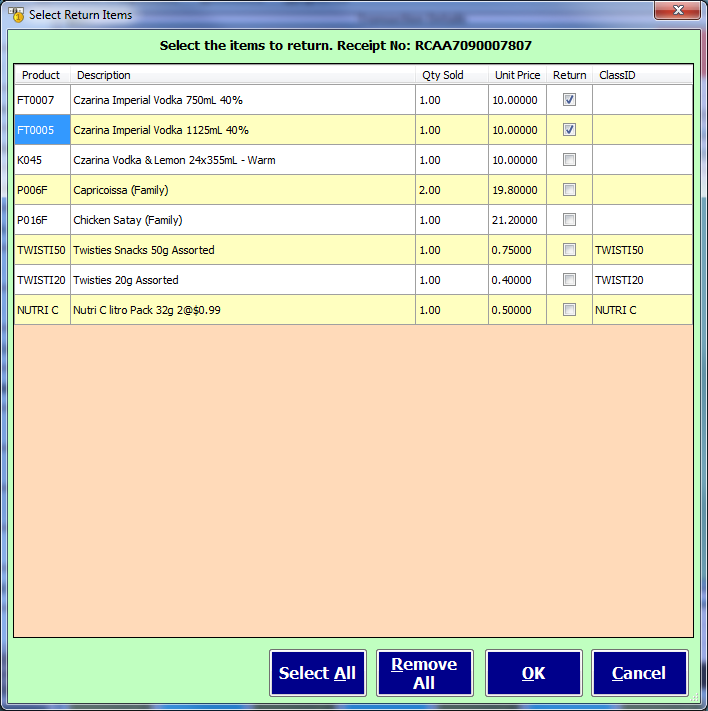This screenshot has width=708, height=711.
Task: Close the Select Return Items dialog
Action: tap(677, 10)
